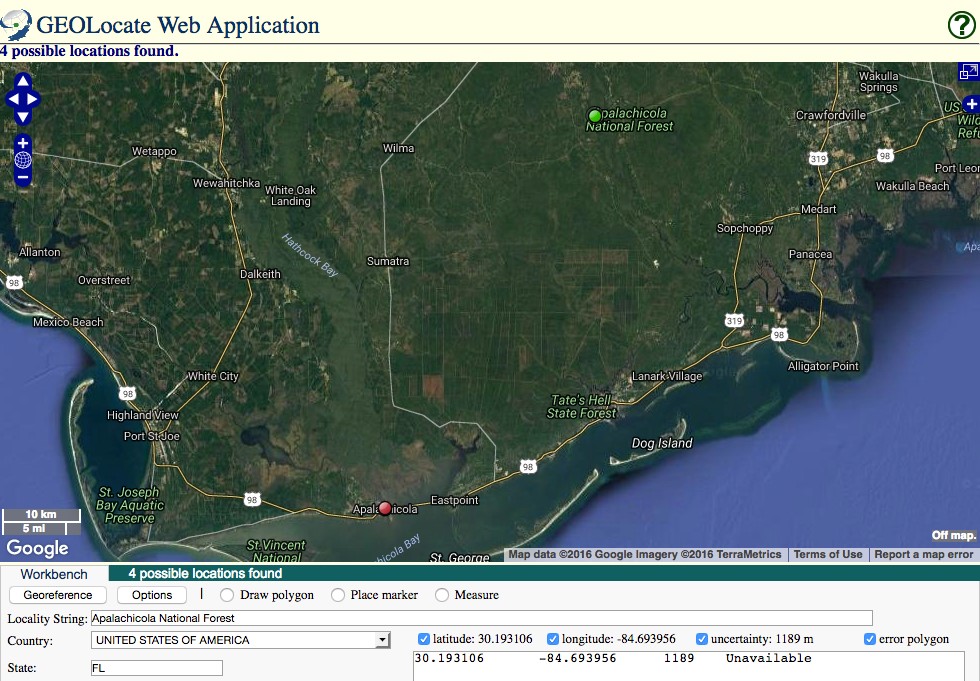The height and width of the screenshot is (681, 980).
Task: Select the Draw polygon radio button
Action: [x=227, y=595]
